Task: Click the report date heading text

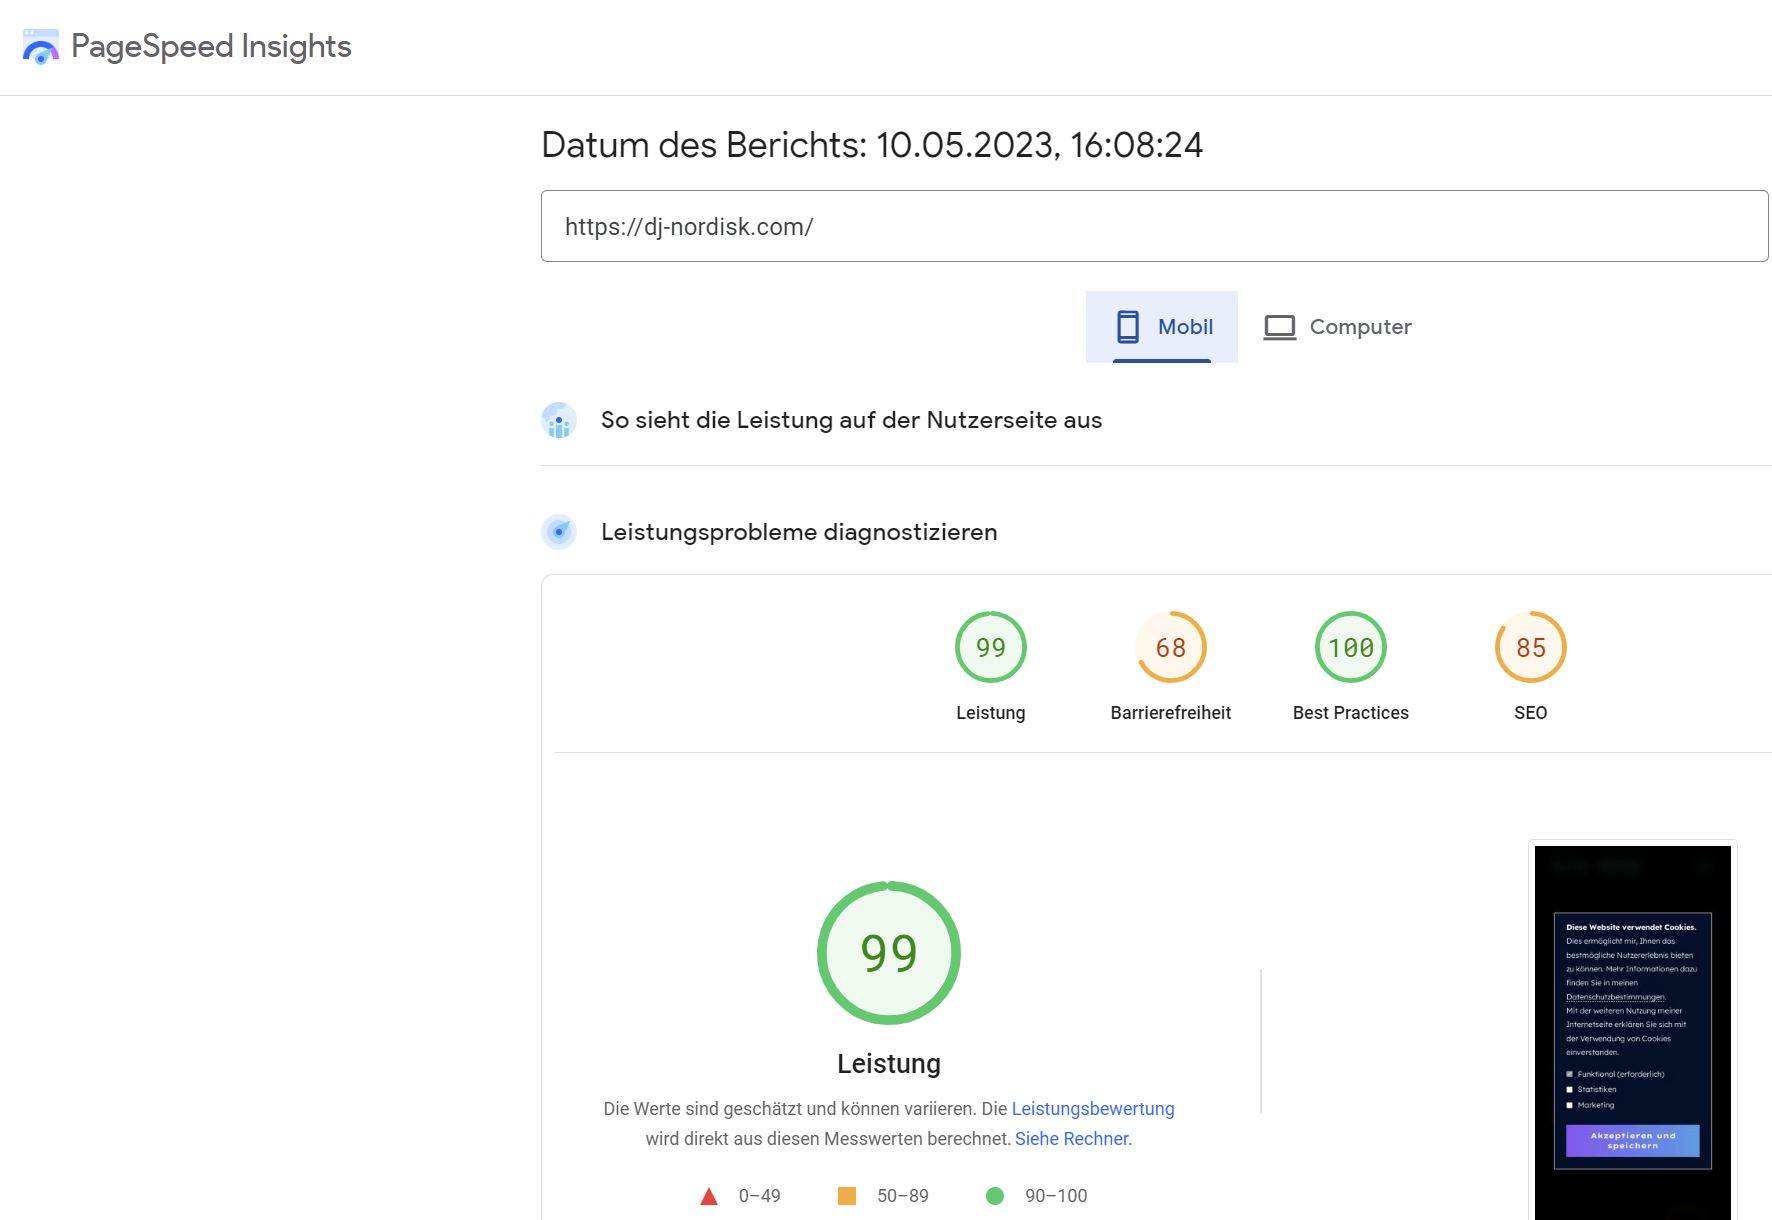Action: (872, 145)
